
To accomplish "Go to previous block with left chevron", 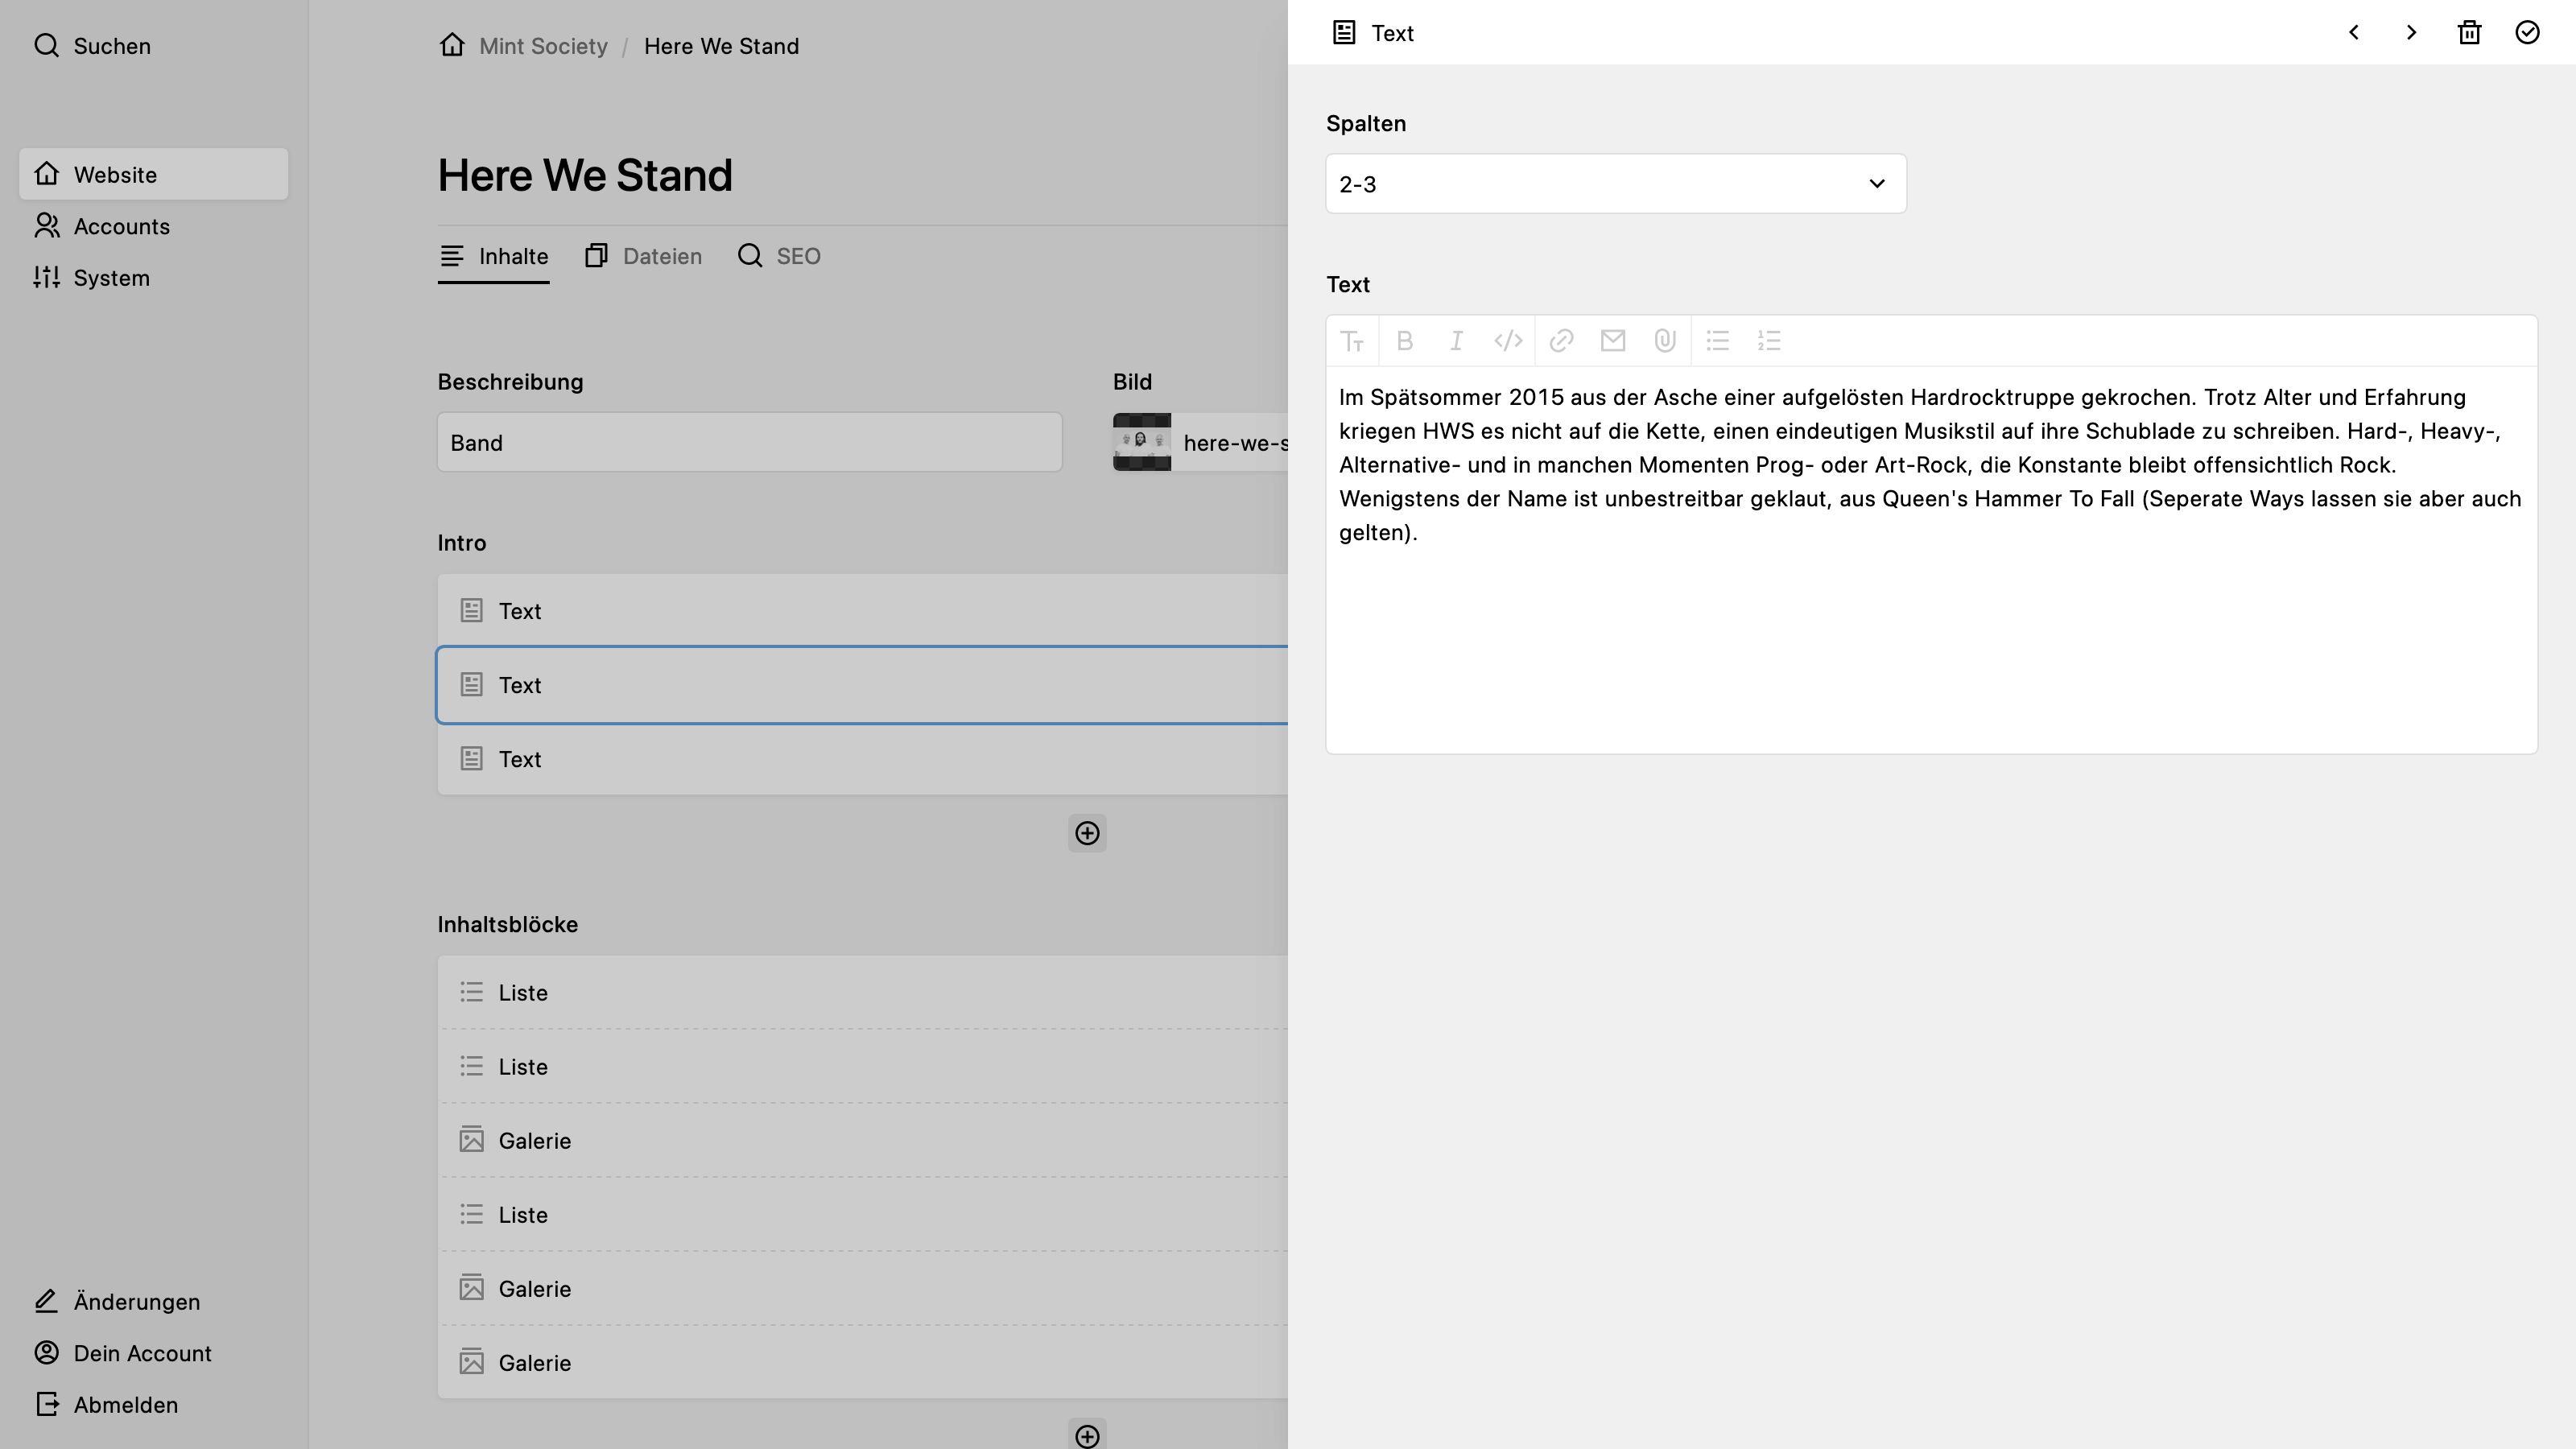I will point(2354,33).
